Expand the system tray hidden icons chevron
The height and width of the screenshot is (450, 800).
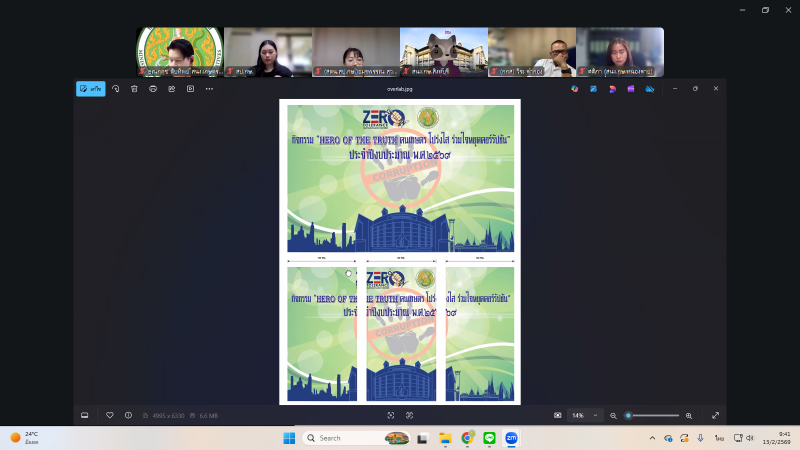click(653, 438)
